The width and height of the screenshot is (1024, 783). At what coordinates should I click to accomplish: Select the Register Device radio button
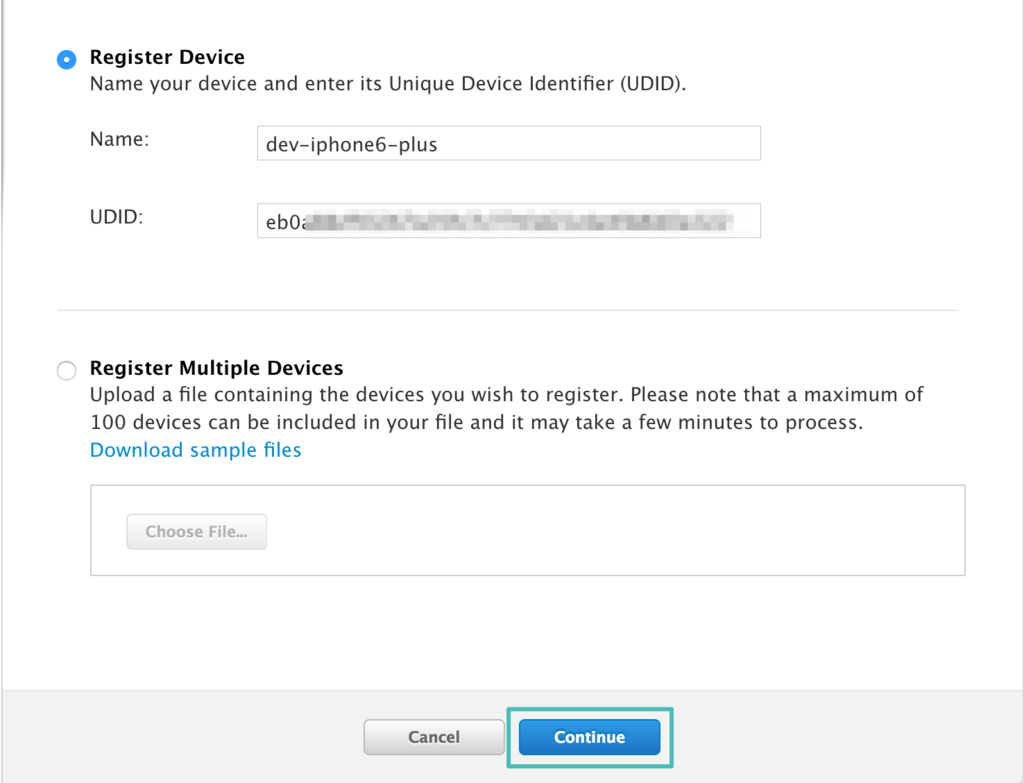coord(66,59)
